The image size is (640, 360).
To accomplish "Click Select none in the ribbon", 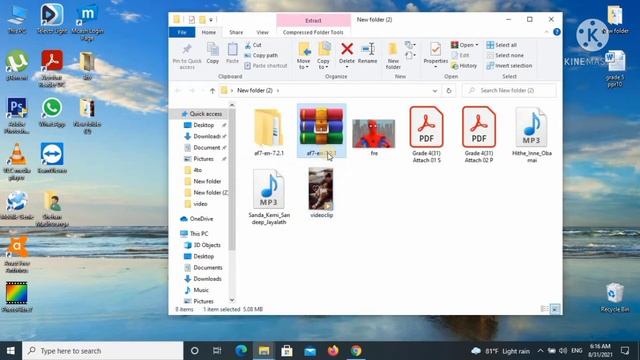I will [x=505, y=55].
